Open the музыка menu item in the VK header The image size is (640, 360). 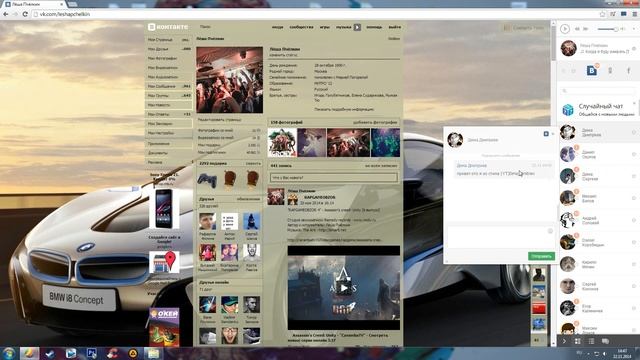pos(343,27)
